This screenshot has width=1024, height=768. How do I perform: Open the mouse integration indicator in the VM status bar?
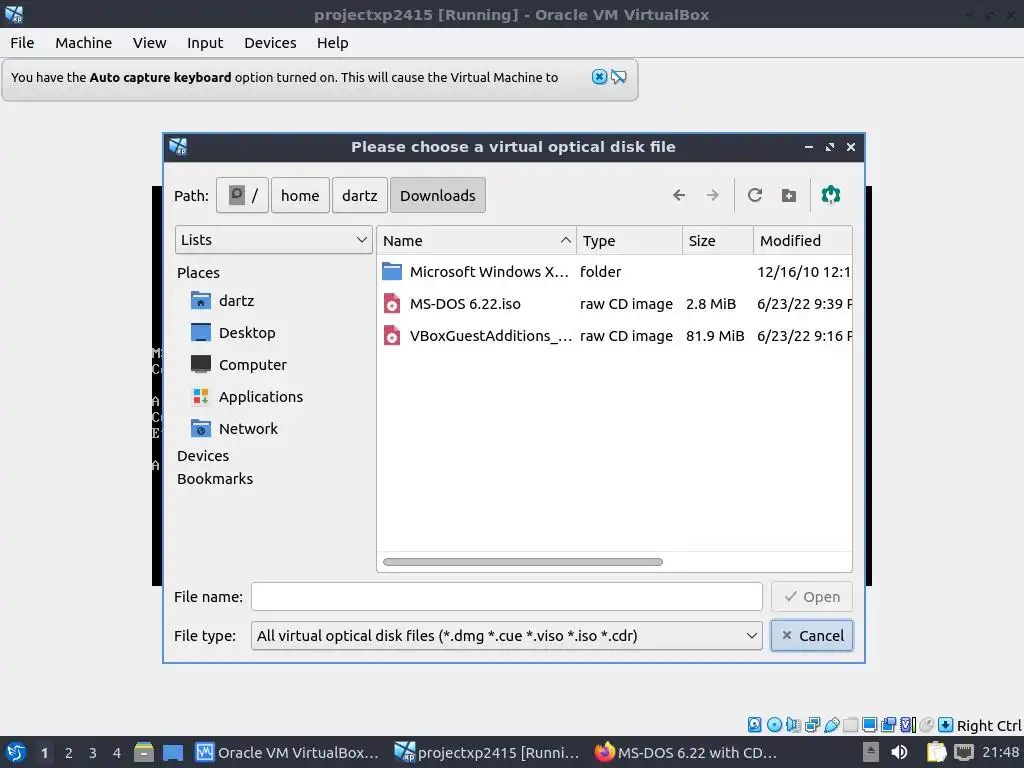(x=926, y=724)
